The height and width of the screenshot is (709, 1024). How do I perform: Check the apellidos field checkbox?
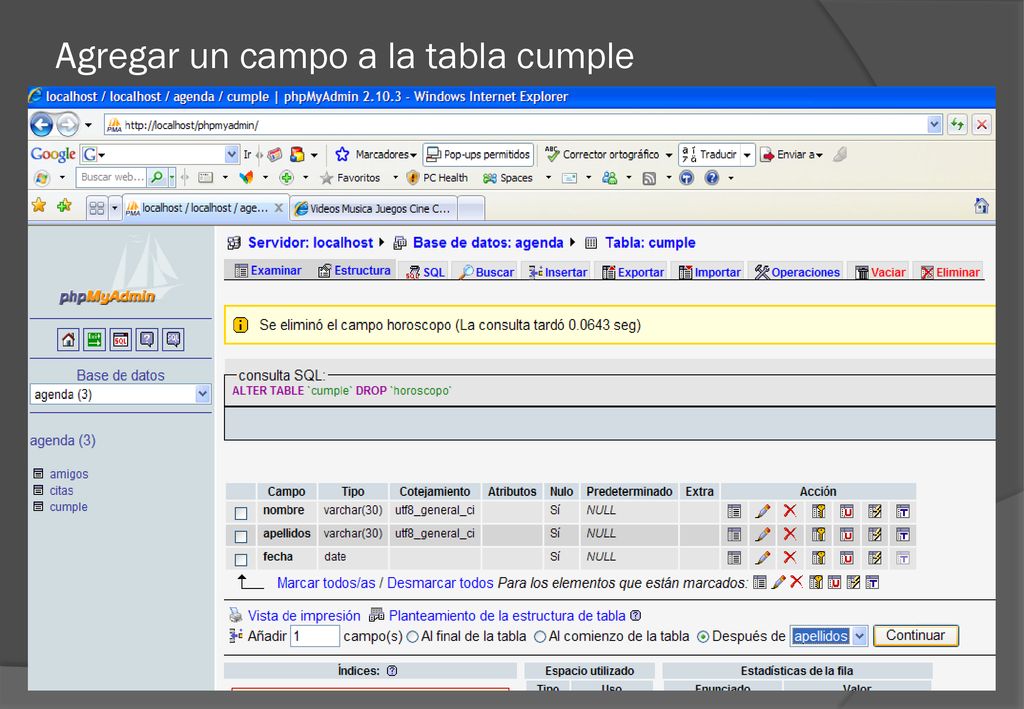click(x=241, y=537)
